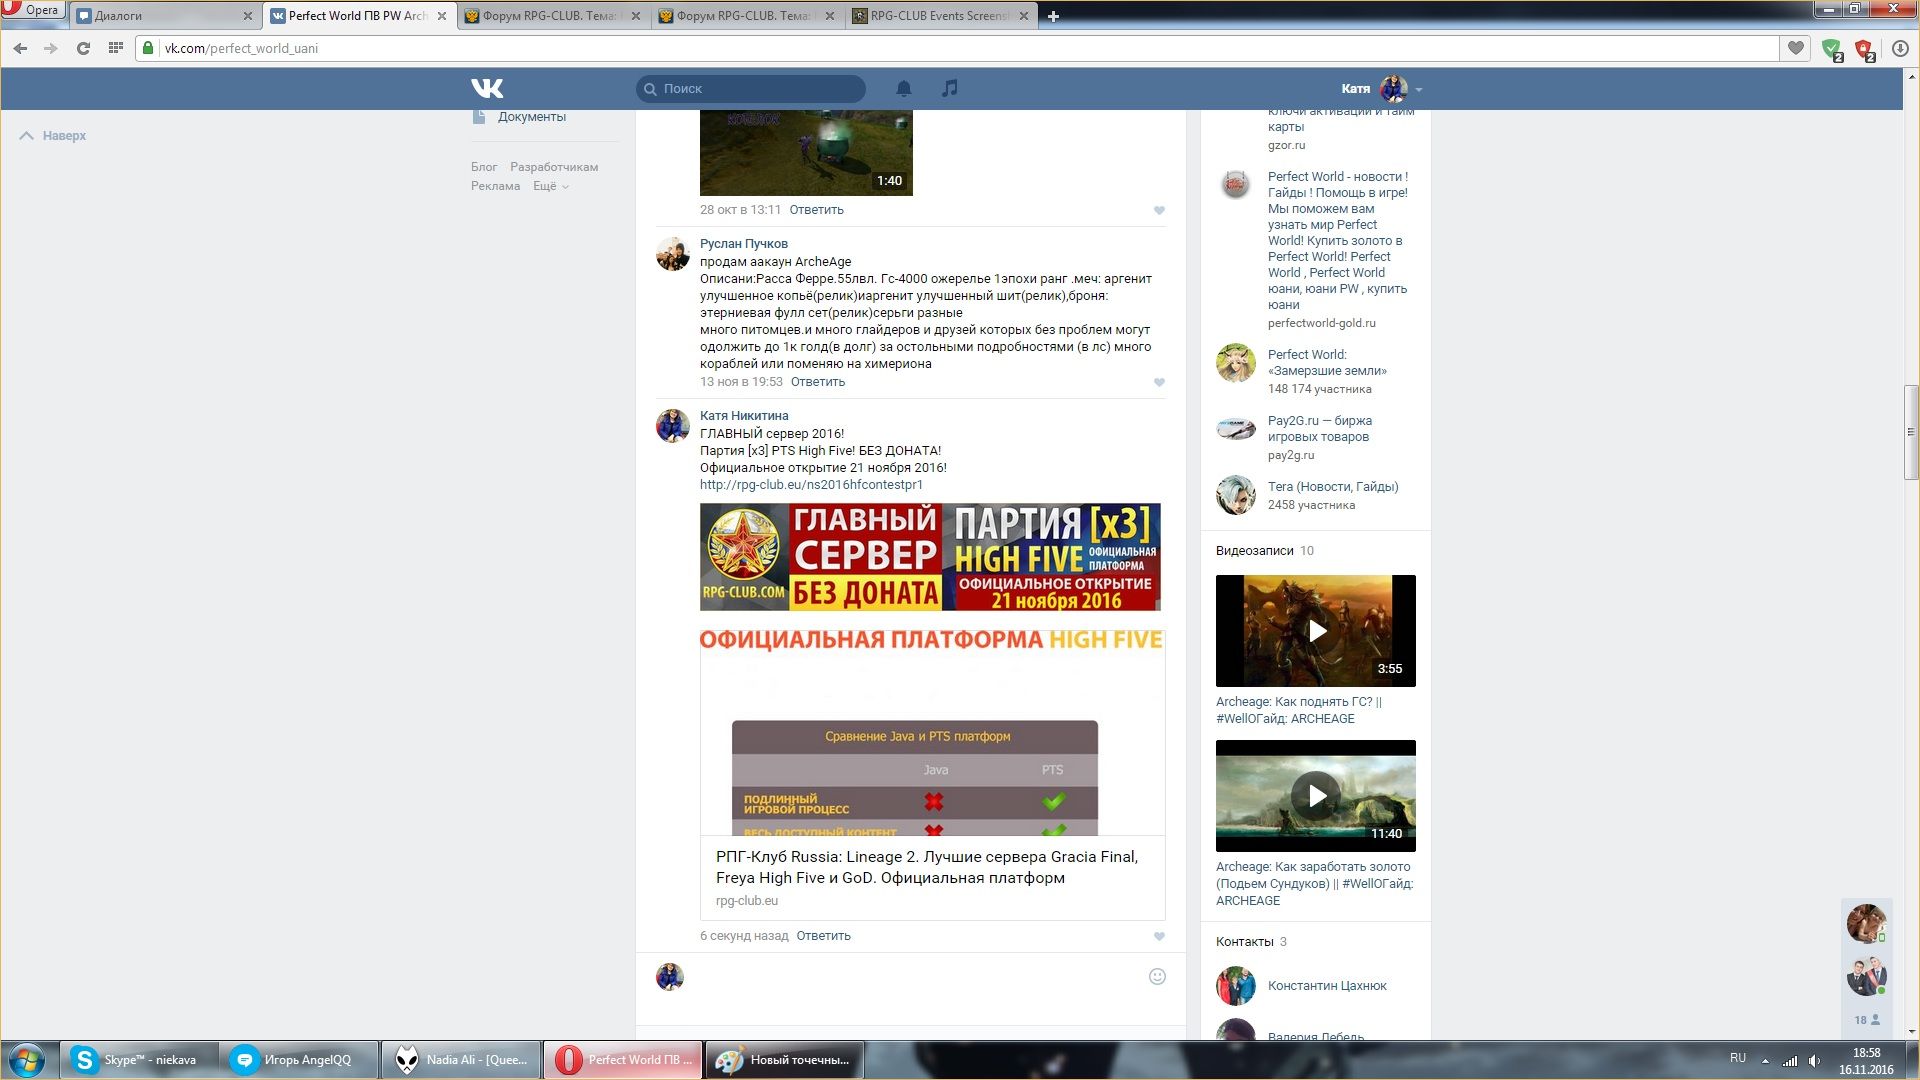Open the Блог footer link
The image size is (1920, 1080).
(x=484, y=167)
